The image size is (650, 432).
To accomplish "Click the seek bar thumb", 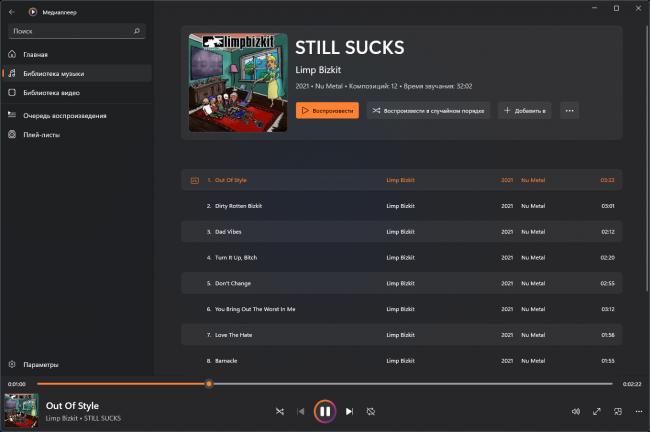I will 209,383.
